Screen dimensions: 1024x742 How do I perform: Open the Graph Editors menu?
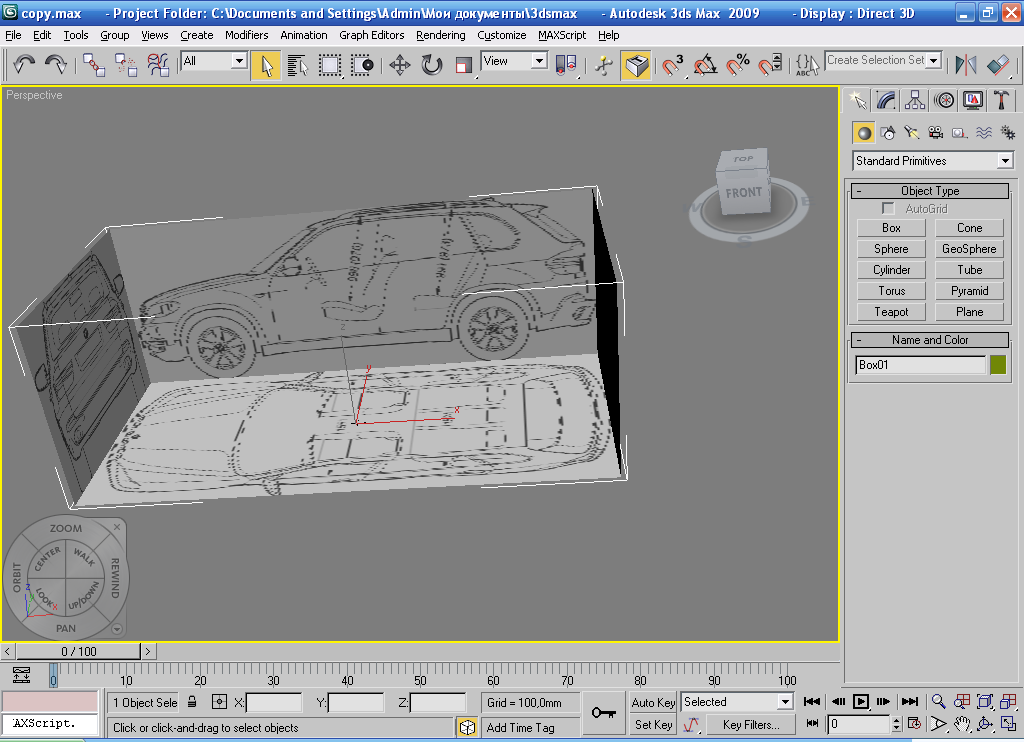pyautogui.click(x=372, y=35)
